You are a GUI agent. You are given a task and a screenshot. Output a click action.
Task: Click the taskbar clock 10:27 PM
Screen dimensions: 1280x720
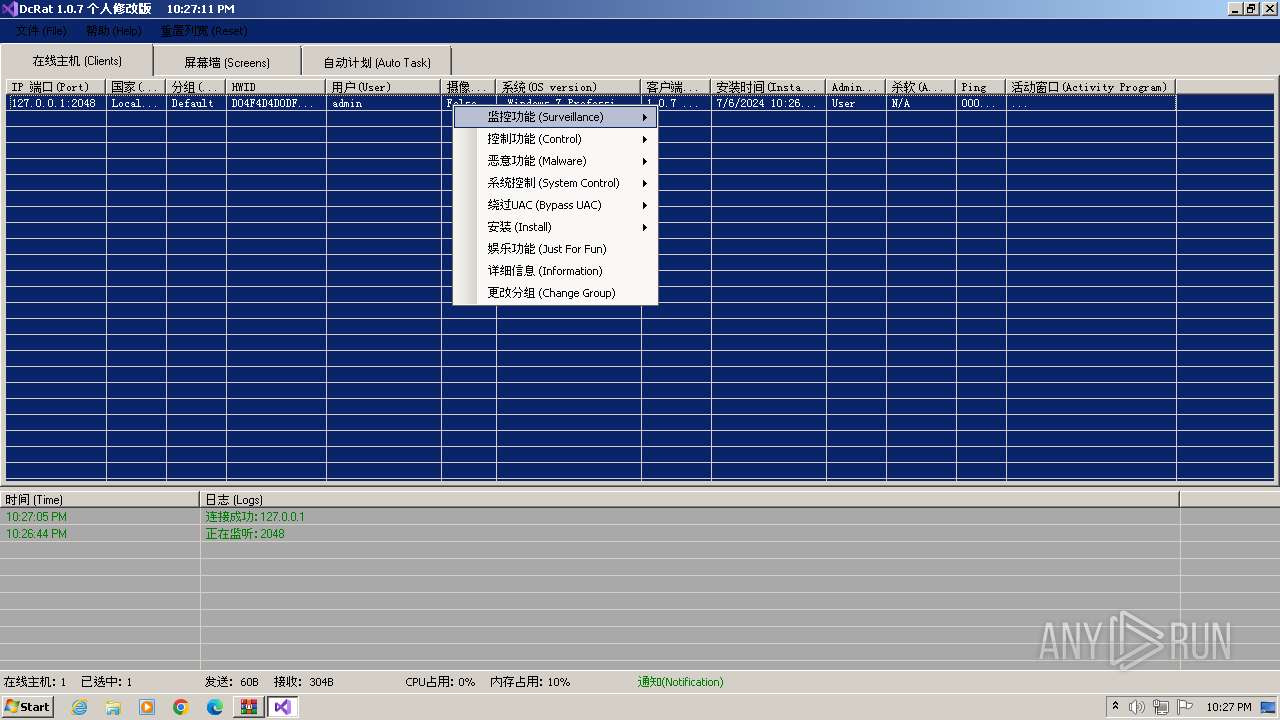[1228, 707]
